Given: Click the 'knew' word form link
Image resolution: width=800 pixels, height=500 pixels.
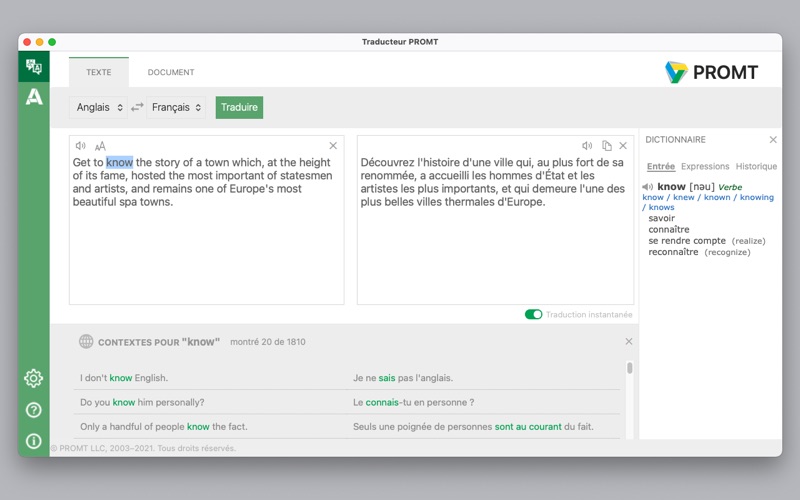Looking at the screenshot, I should [x=684, y=197].
